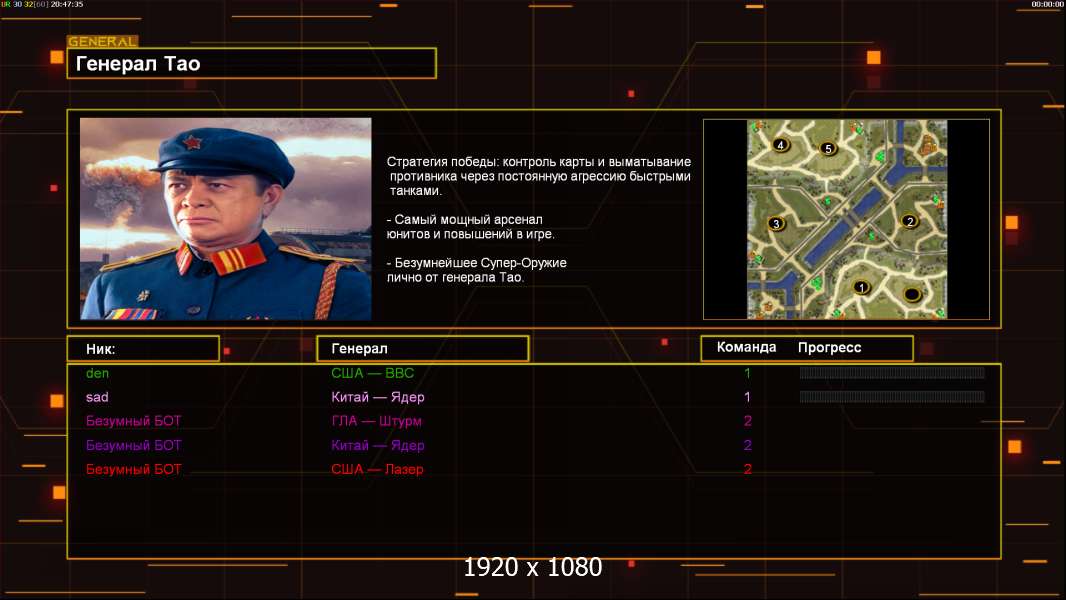Click start position marker 3 on minimap
Image resolution: width=1066 pixels, height=600 pixels.
pos(776,223)
